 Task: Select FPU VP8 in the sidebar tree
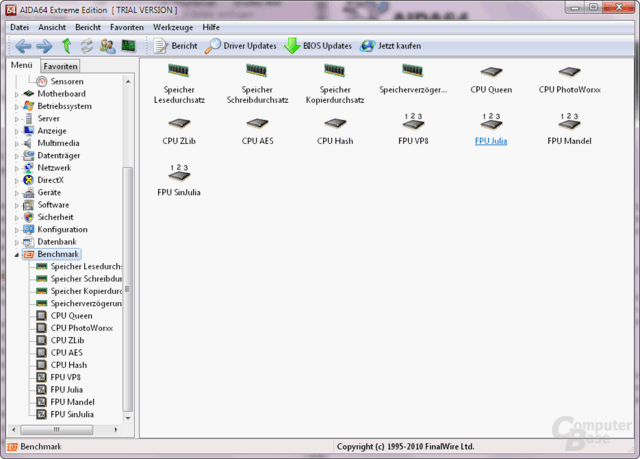pos(65,377)
